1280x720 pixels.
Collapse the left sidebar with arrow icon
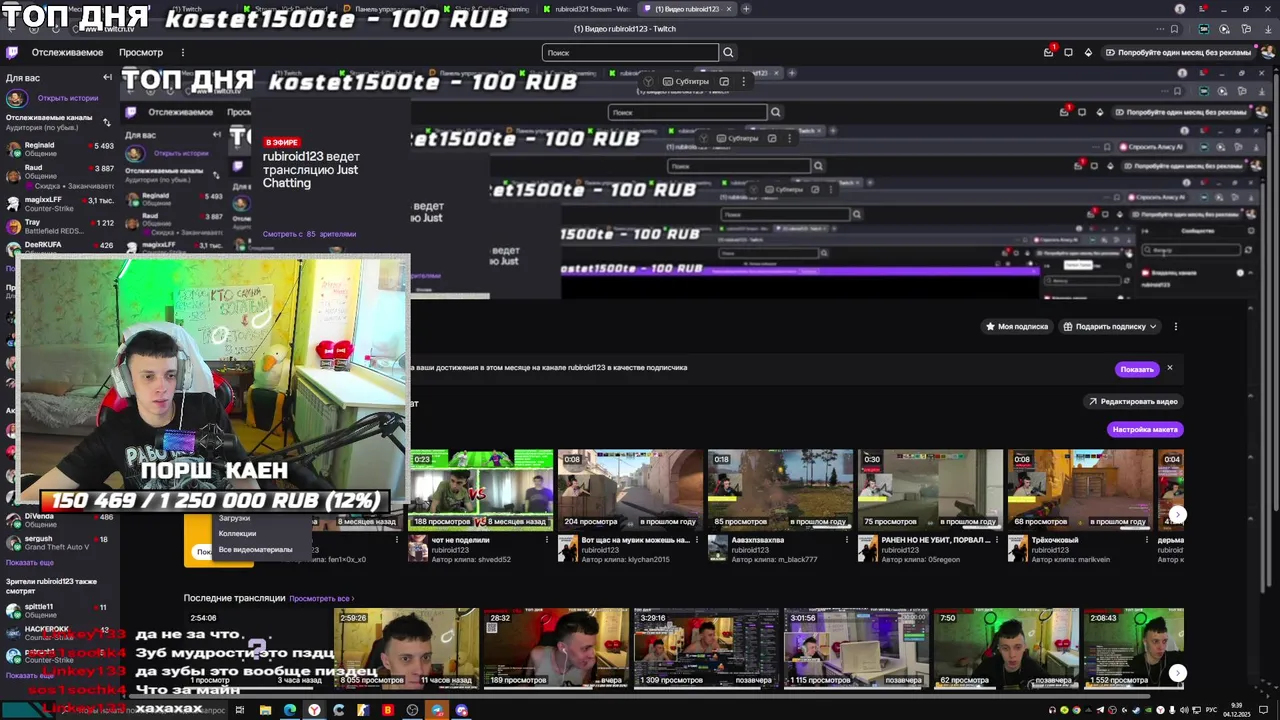[107, 77]
